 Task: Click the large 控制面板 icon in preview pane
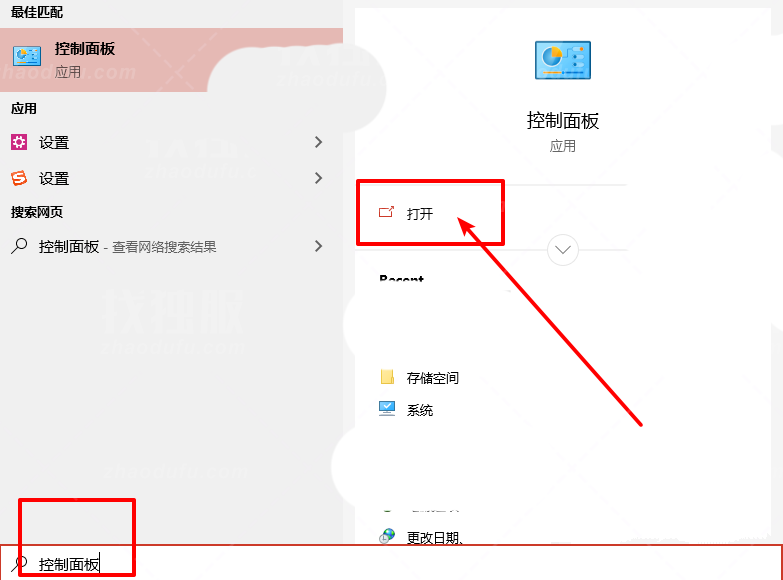[563, 60]
